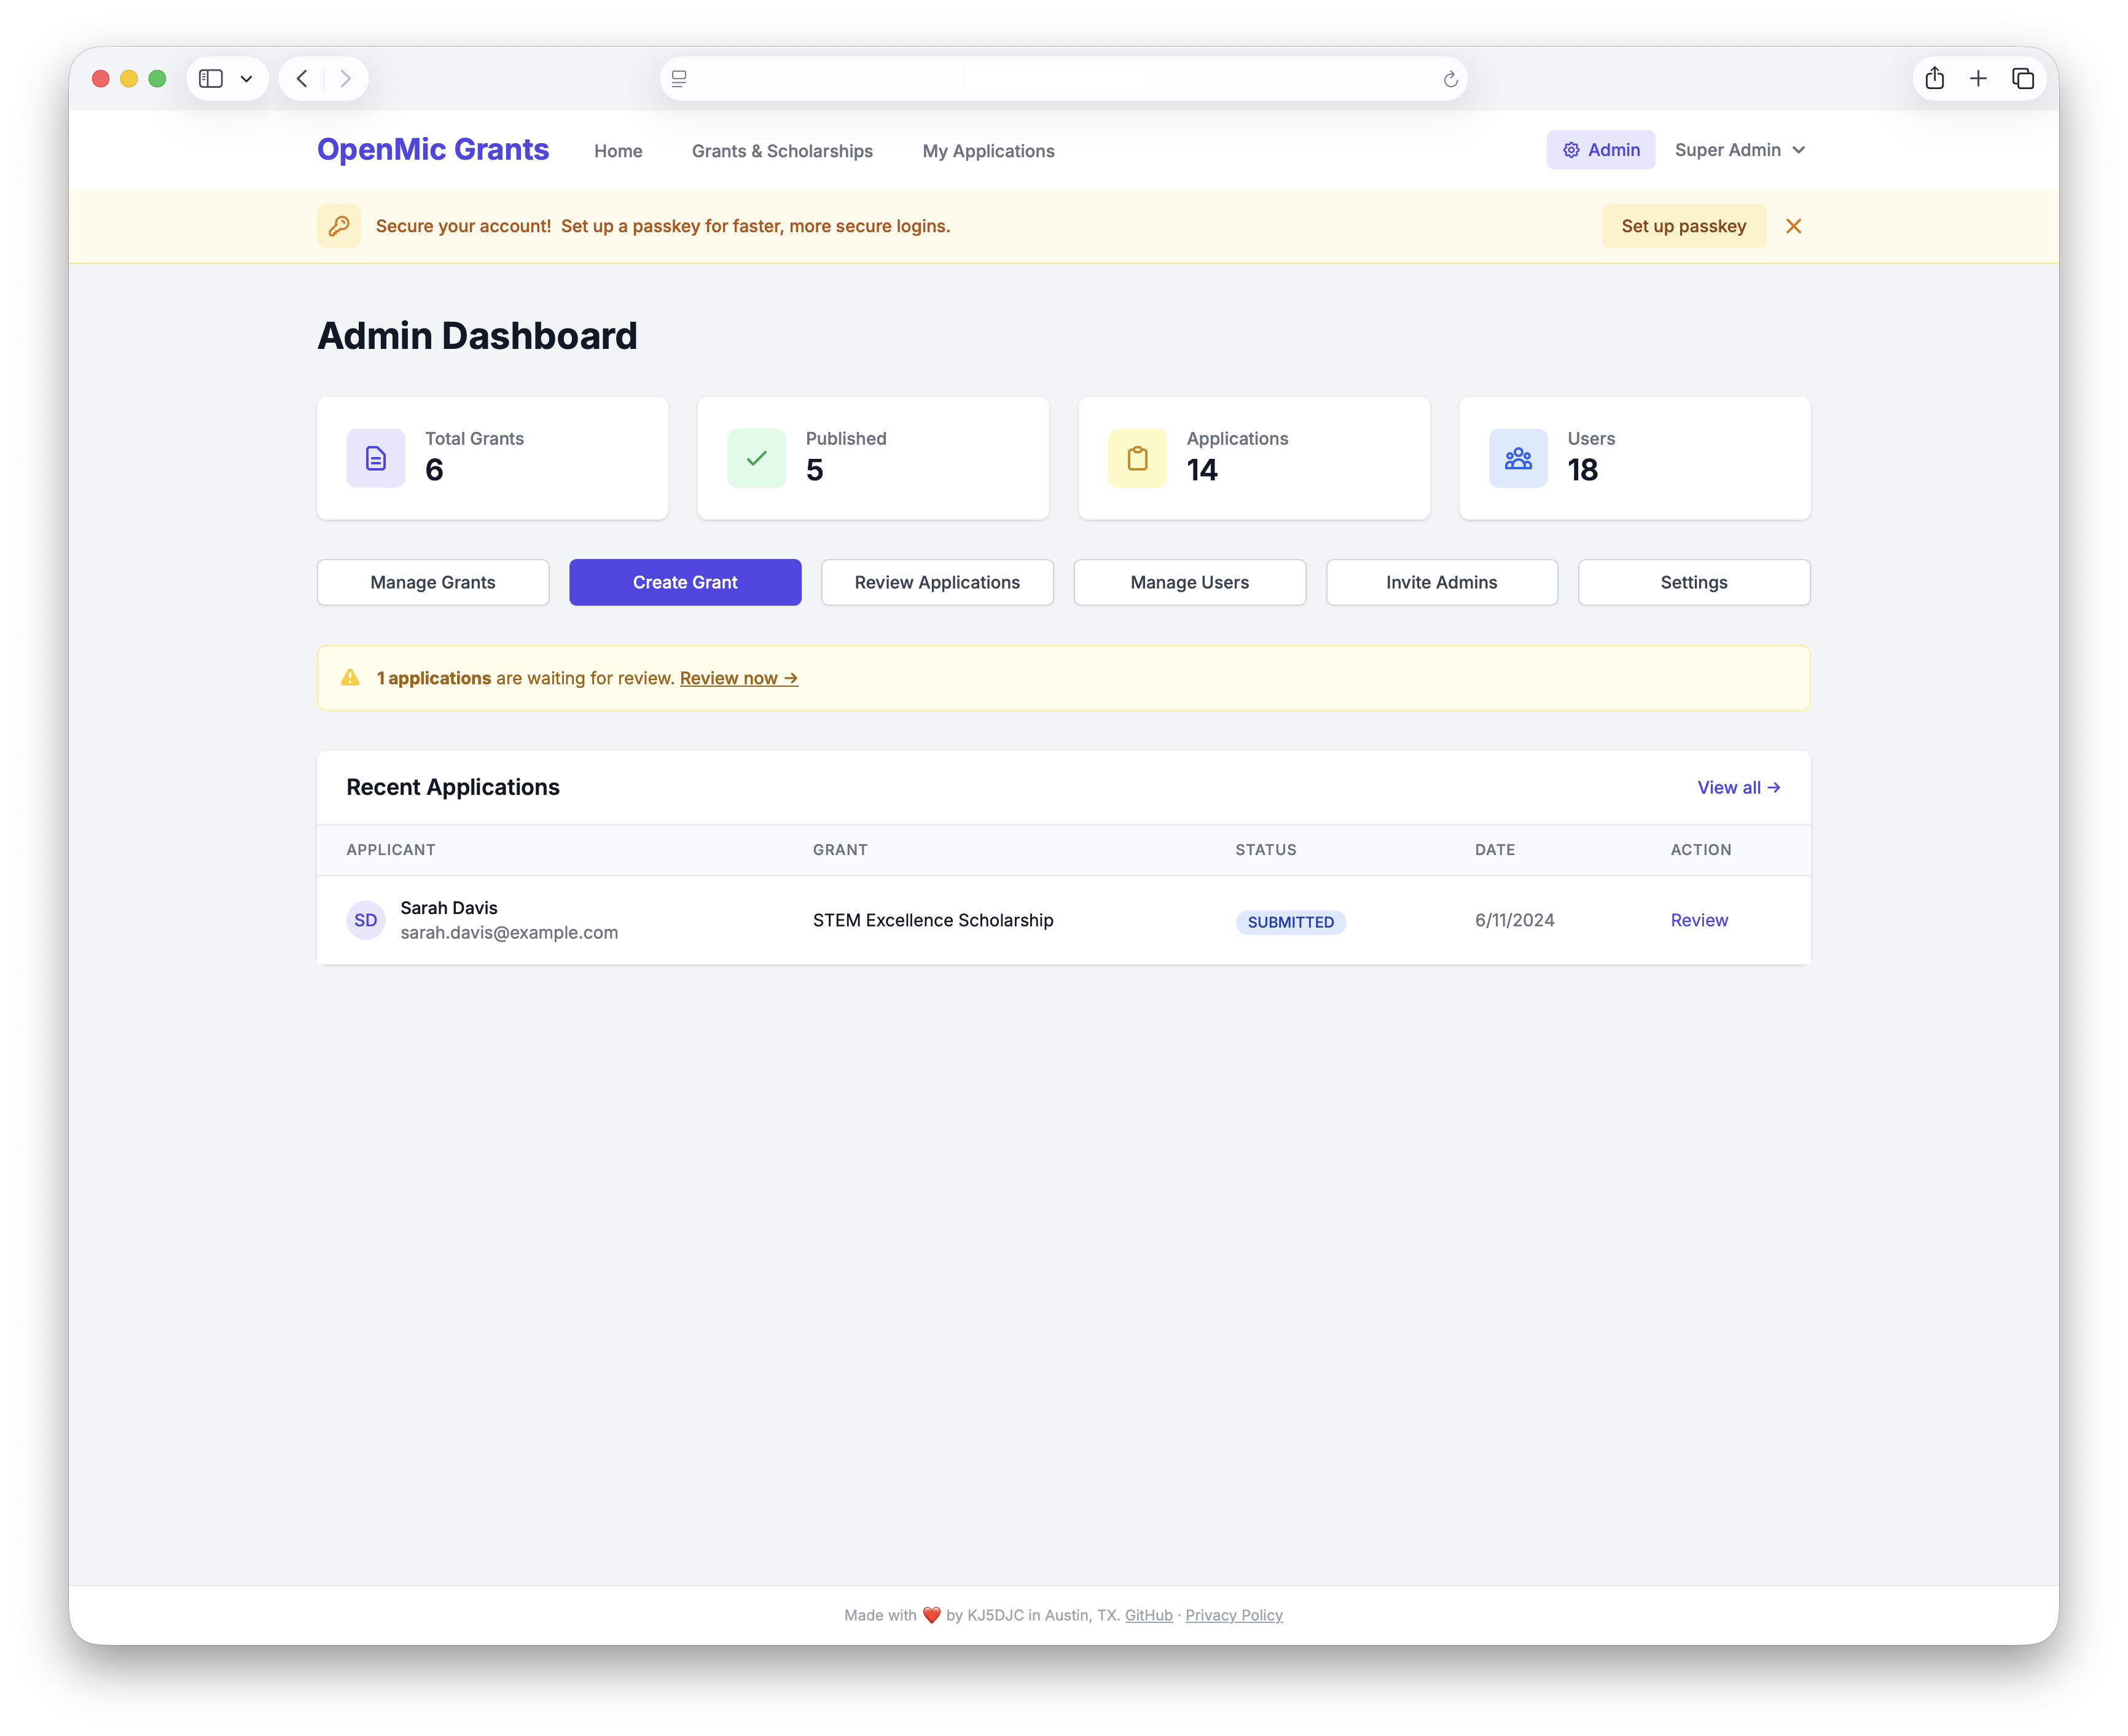Click the passkey key icon in banner
The image size is (2128, 1736).
[339, 226]
